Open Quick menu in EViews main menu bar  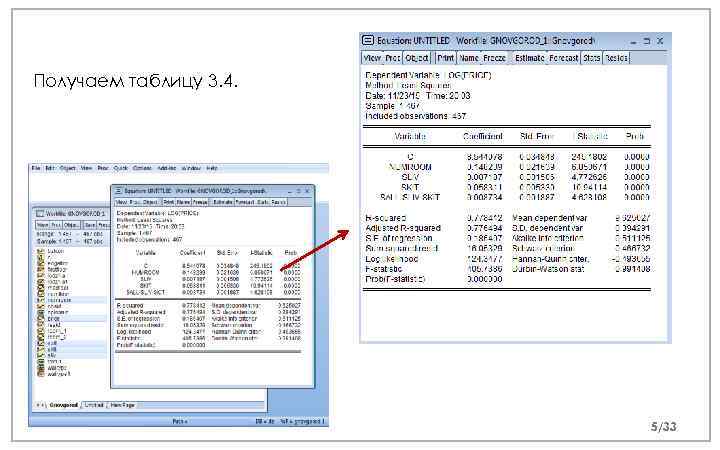[120, 168]
